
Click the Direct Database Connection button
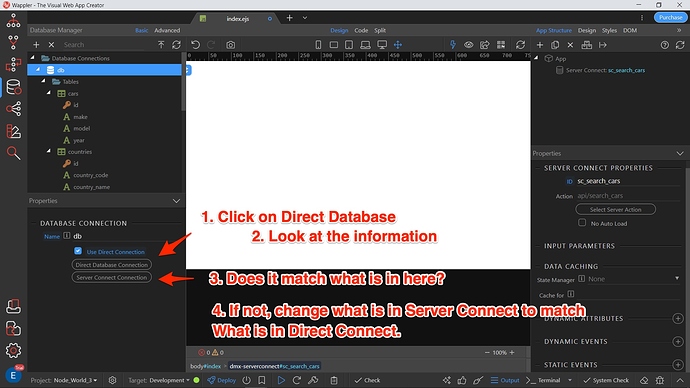click(x=112, y=265)
